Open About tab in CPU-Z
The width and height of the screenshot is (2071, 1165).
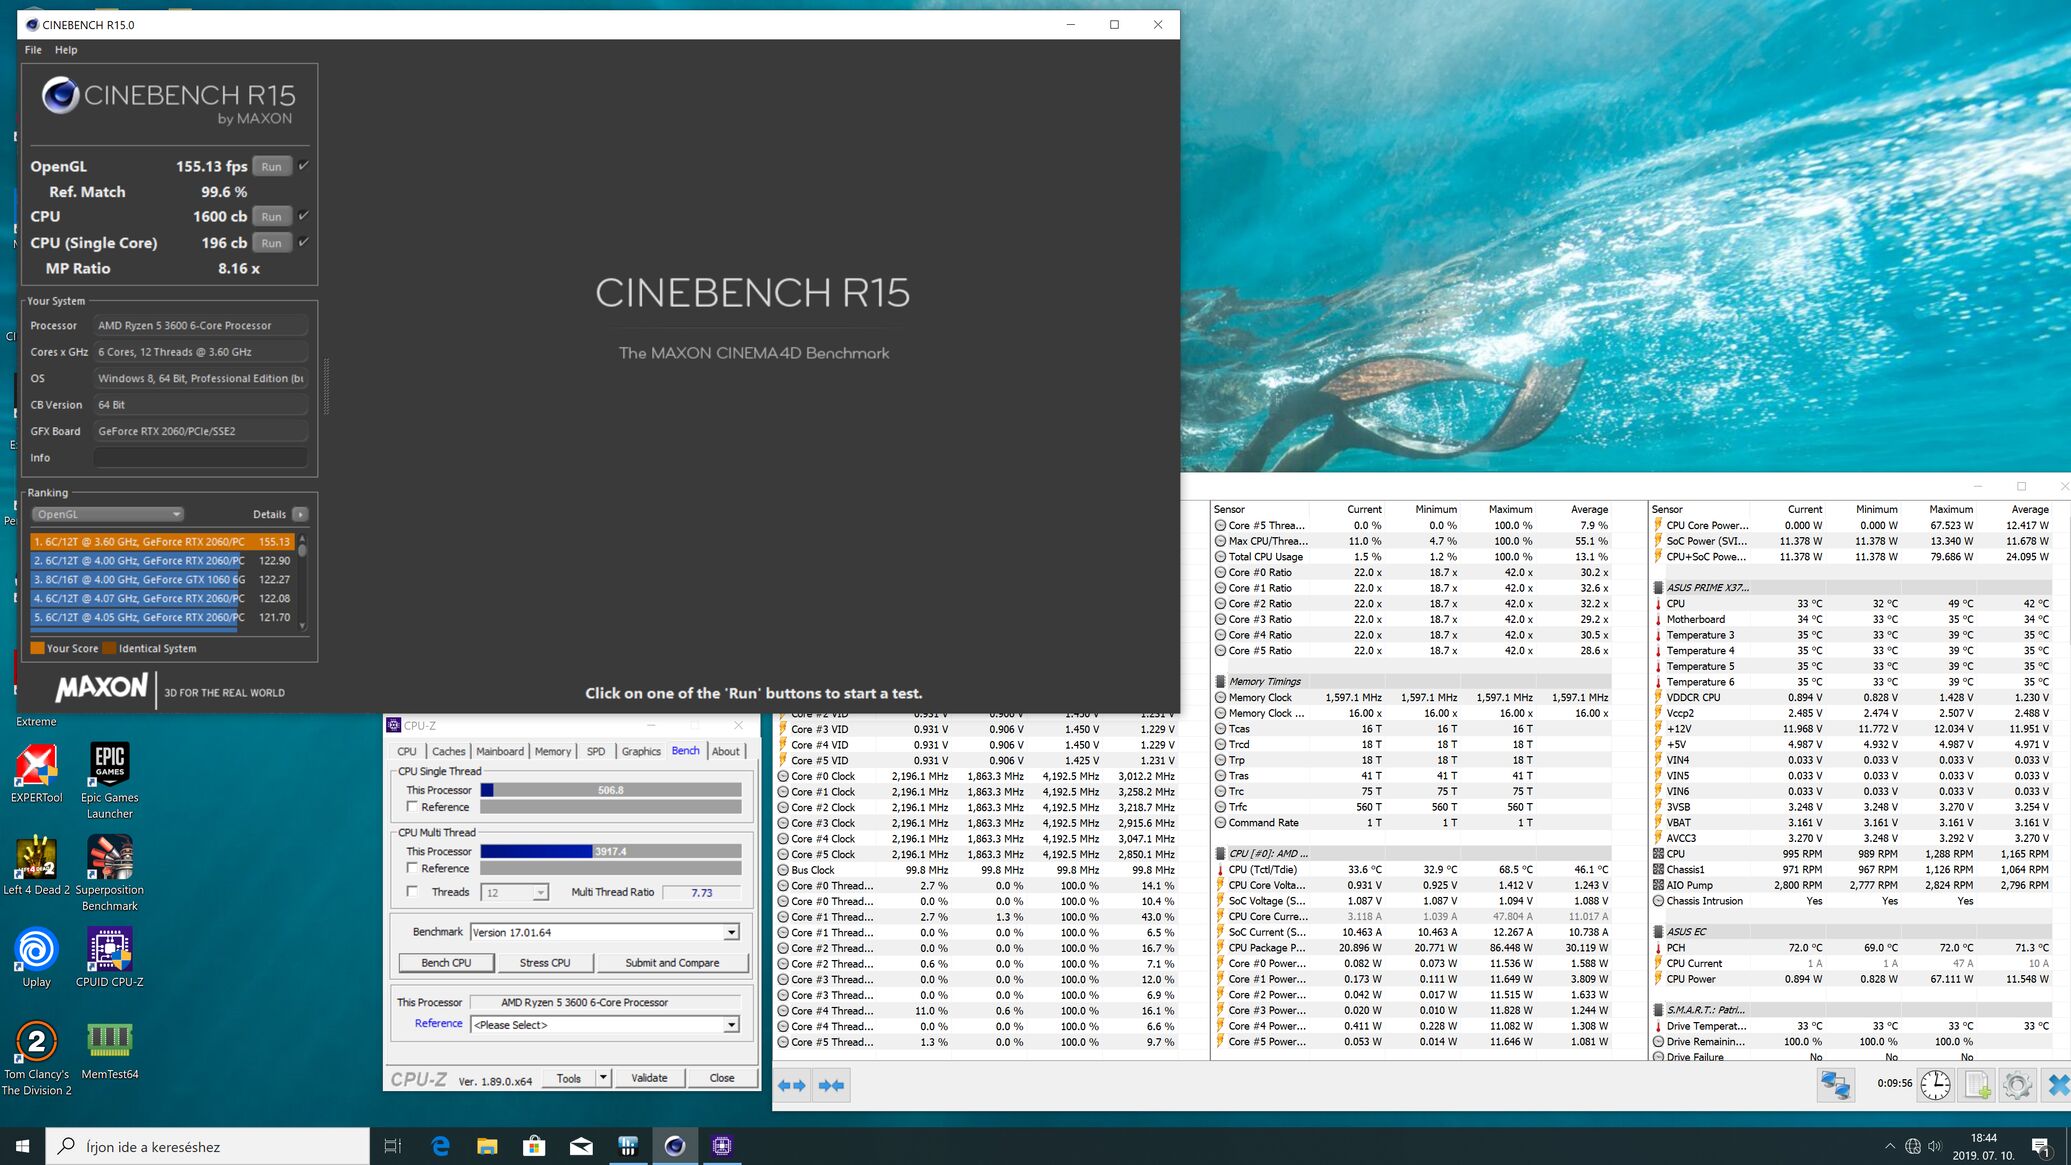click(x=726, y=751)
